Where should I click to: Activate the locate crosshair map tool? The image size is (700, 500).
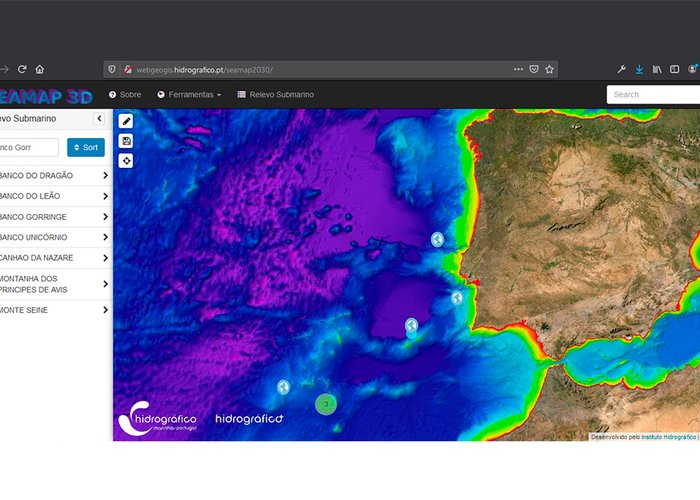[126, 161]
